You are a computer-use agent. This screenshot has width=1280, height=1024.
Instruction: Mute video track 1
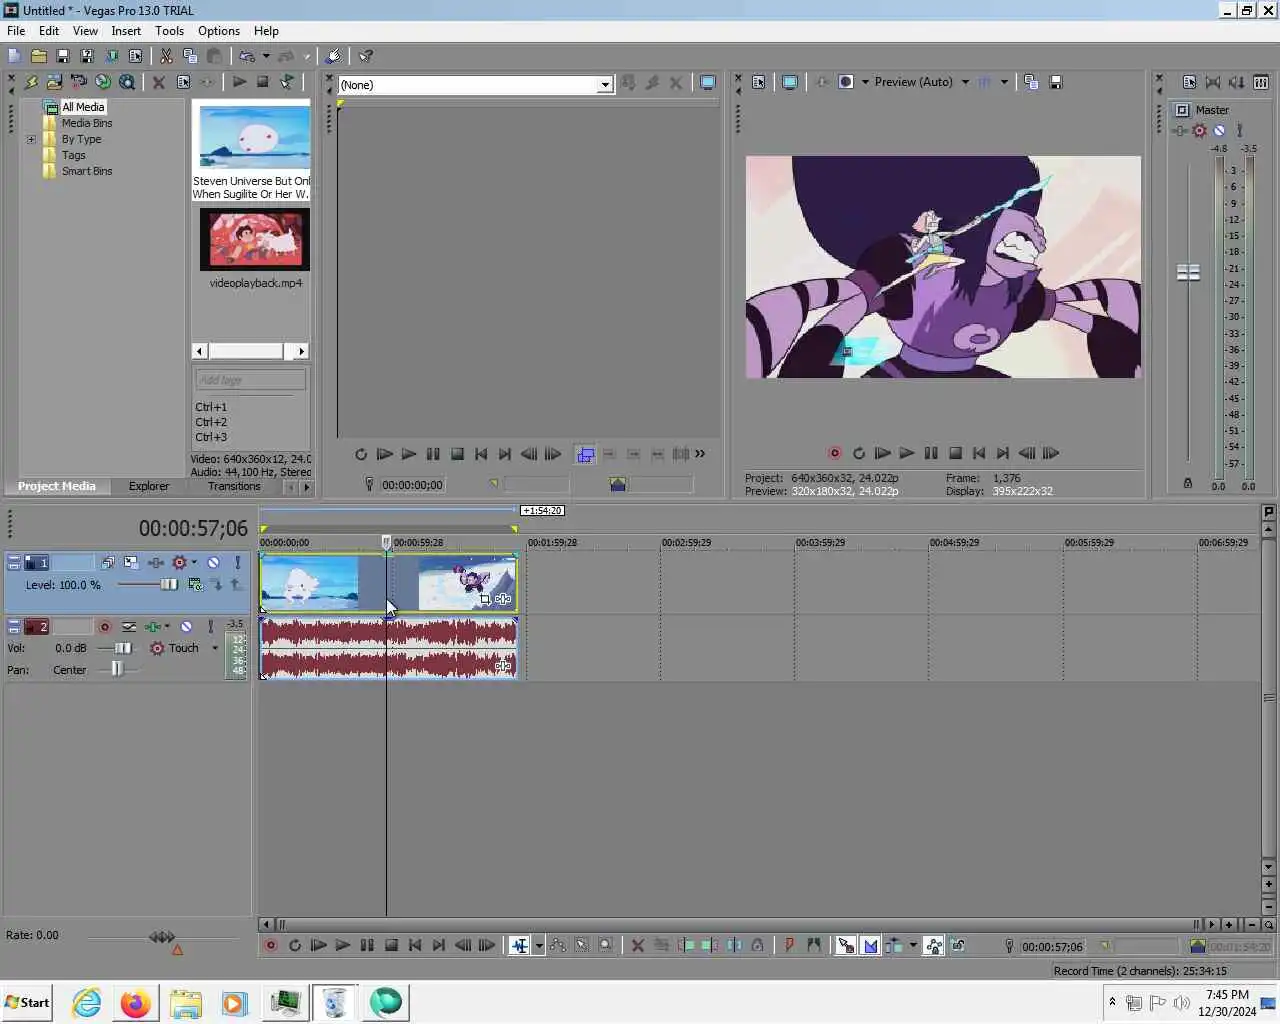pos(213,563)
